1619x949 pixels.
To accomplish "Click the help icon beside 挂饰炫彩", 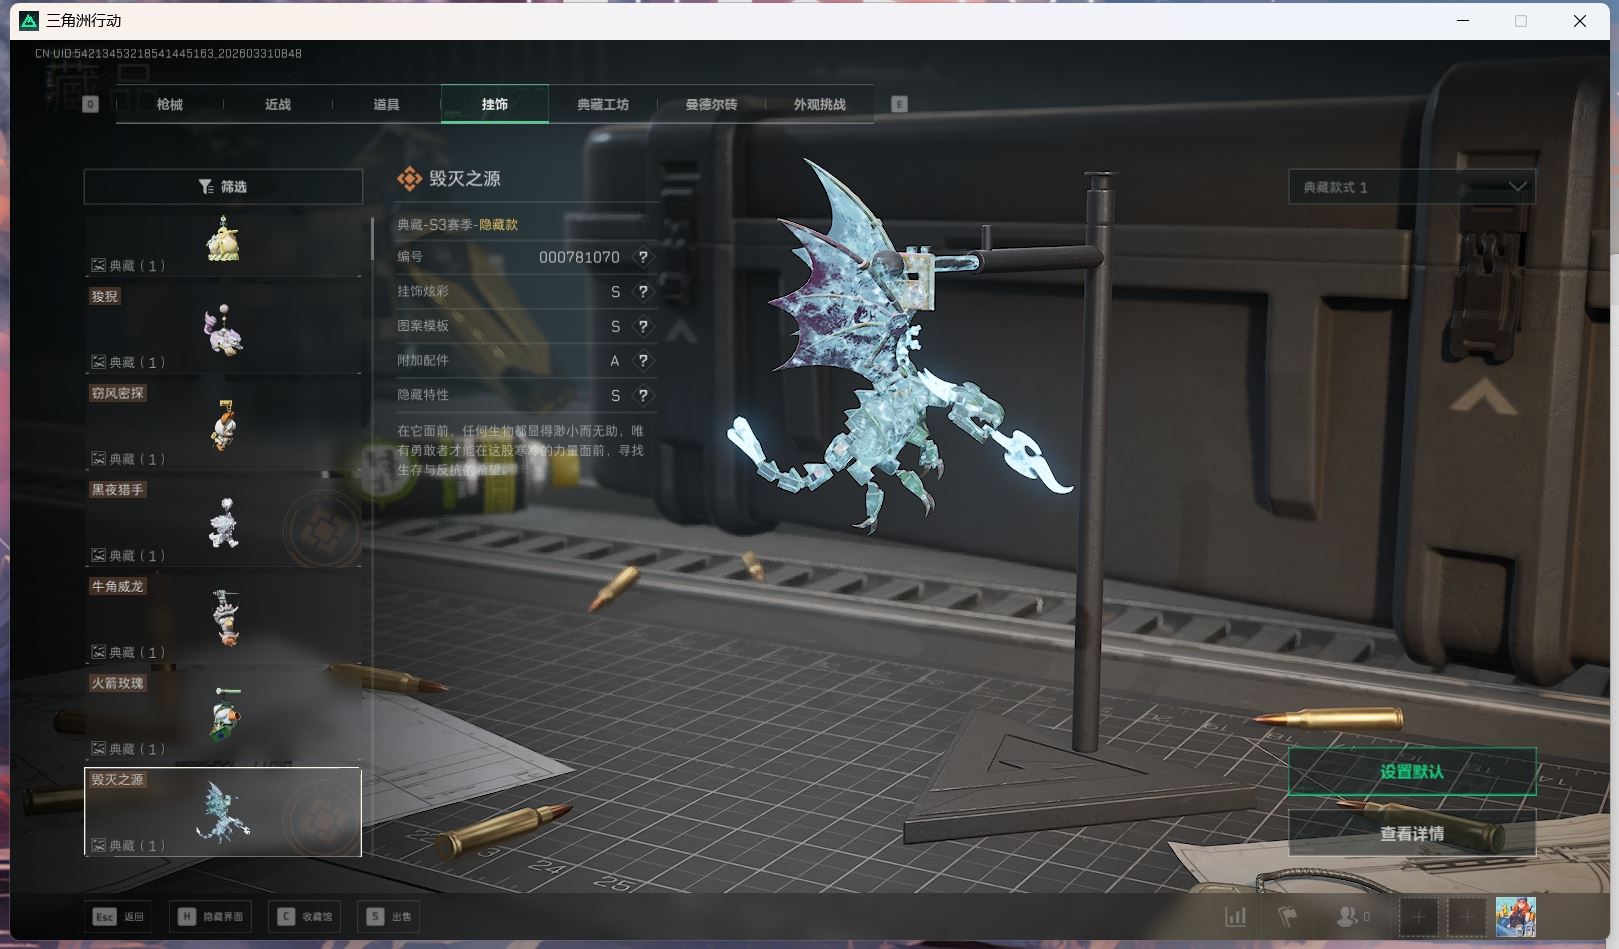I will [643, 292].
